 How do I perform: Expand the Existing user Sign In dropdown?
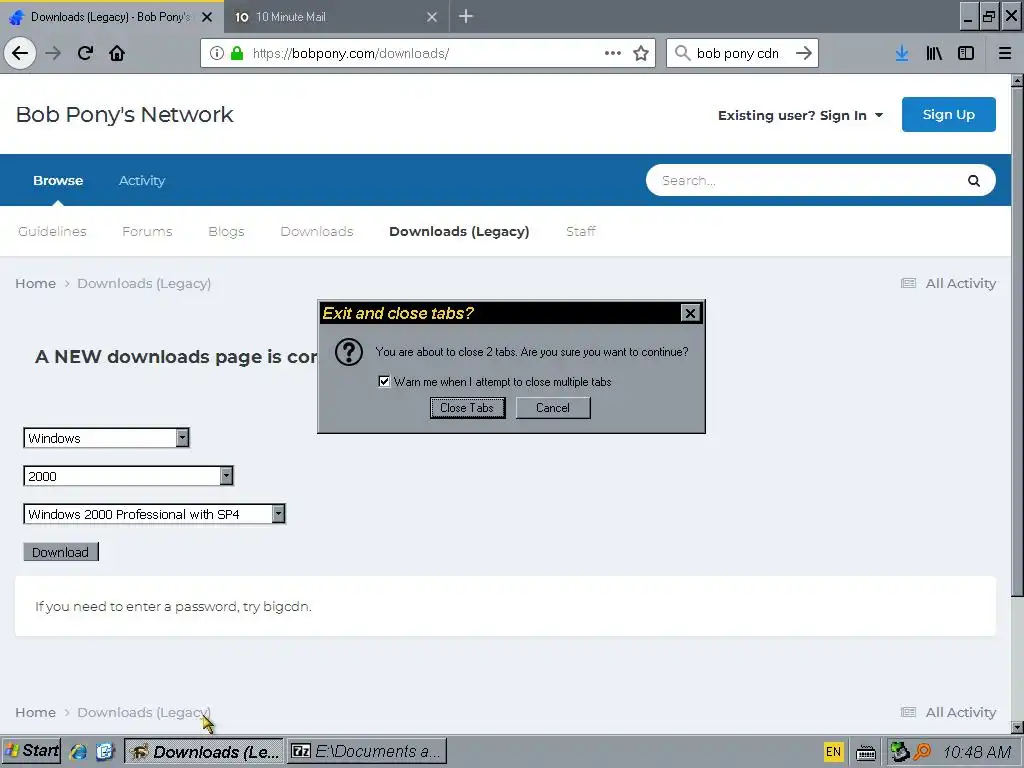pos(801,116)
